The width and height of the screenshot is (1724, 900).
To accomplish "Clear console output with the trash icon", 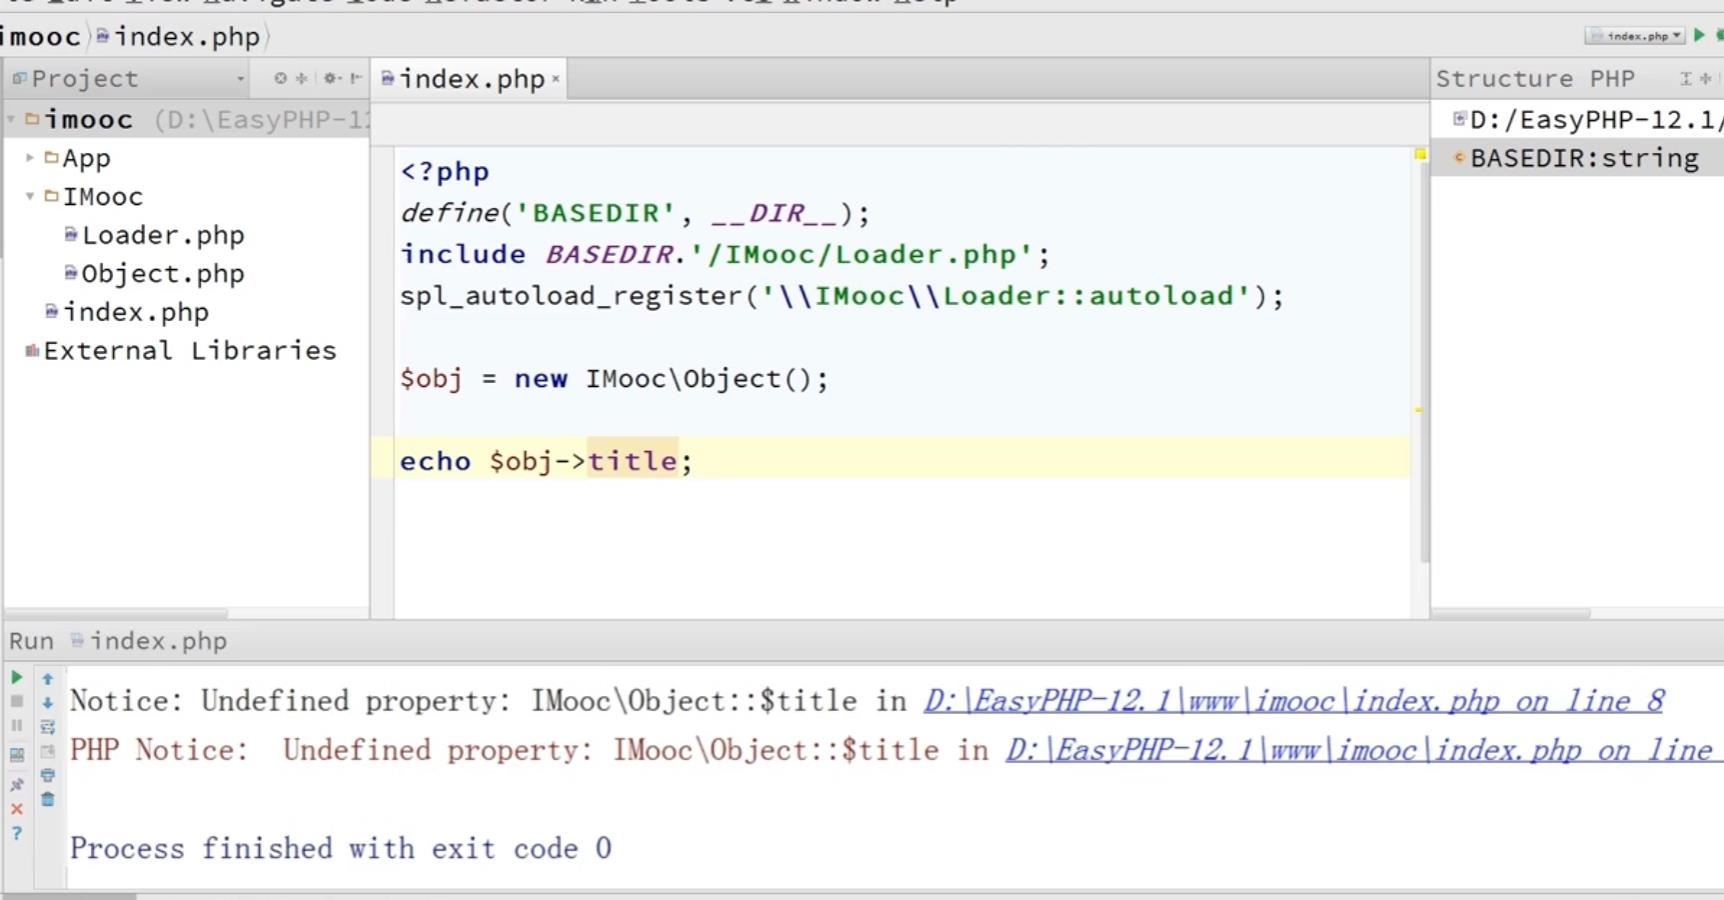I will pyautogui.click(x=47, y=799).
